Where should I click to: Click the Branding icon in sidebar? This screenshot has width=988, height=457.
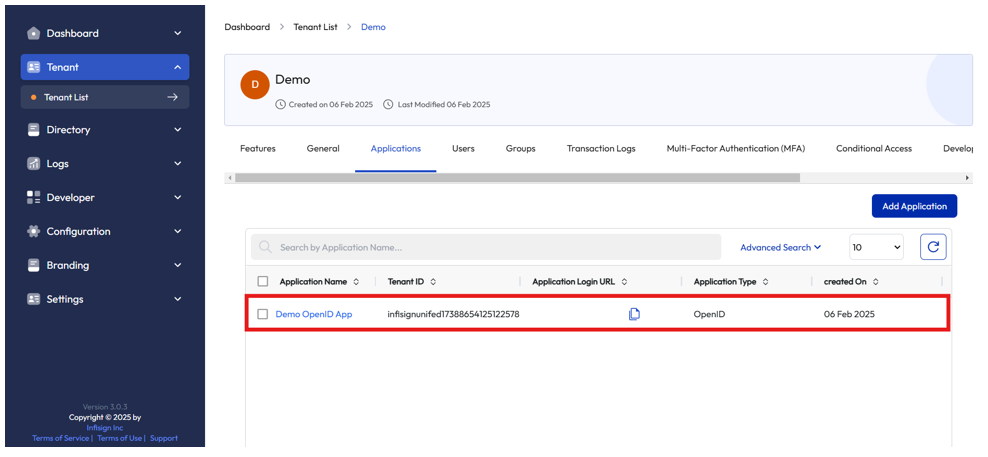[34, 266]
